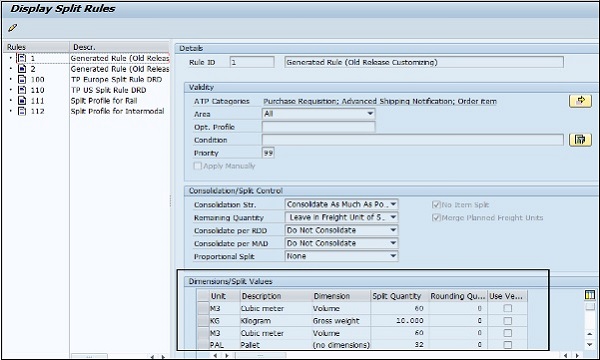Click the pencil edit/display toggle icon

tap(13, 28)
